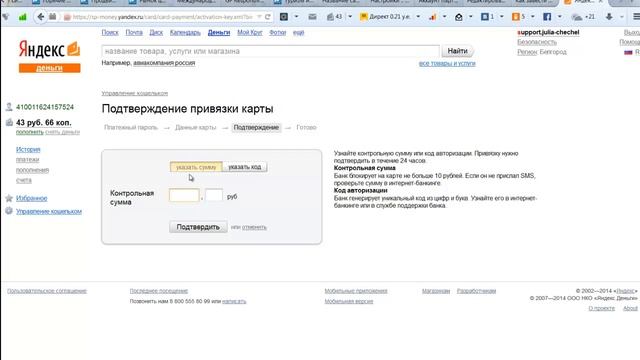Click the wallet icon showing 43
640x360 pixels.
tap(335, 17)
